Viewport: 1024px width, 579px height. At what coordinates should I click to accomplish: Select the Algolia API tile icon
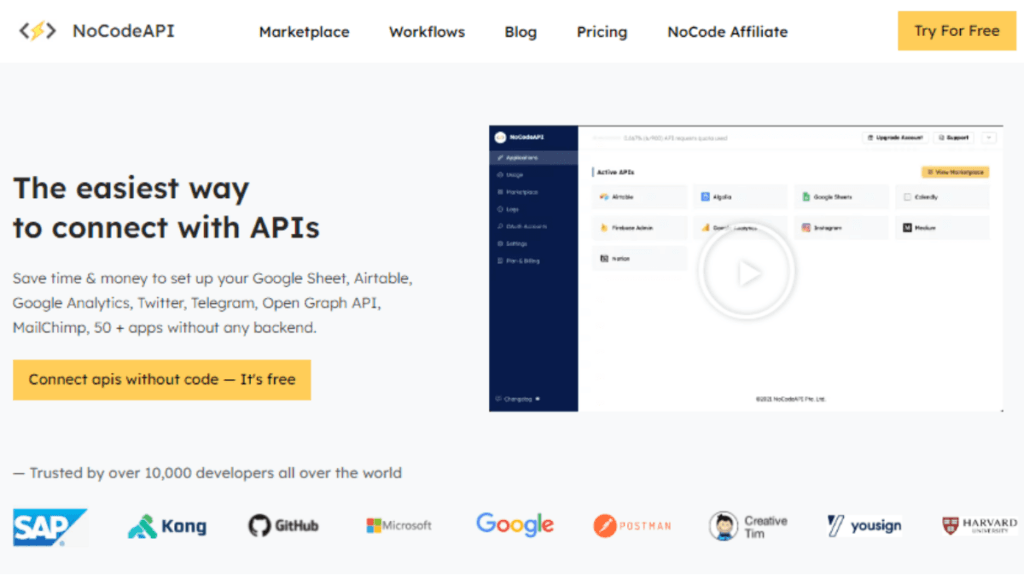coord(705,197)
